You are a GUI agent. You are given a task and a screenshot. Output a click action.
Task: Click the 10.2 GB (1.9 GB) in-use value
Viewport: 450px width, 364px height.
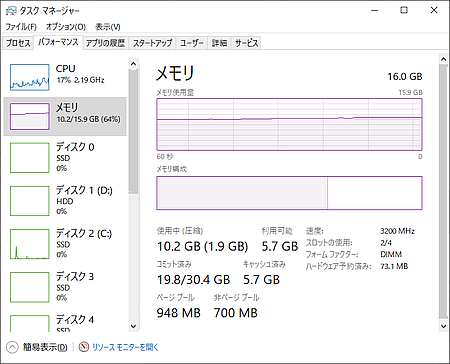coord(202,246)
